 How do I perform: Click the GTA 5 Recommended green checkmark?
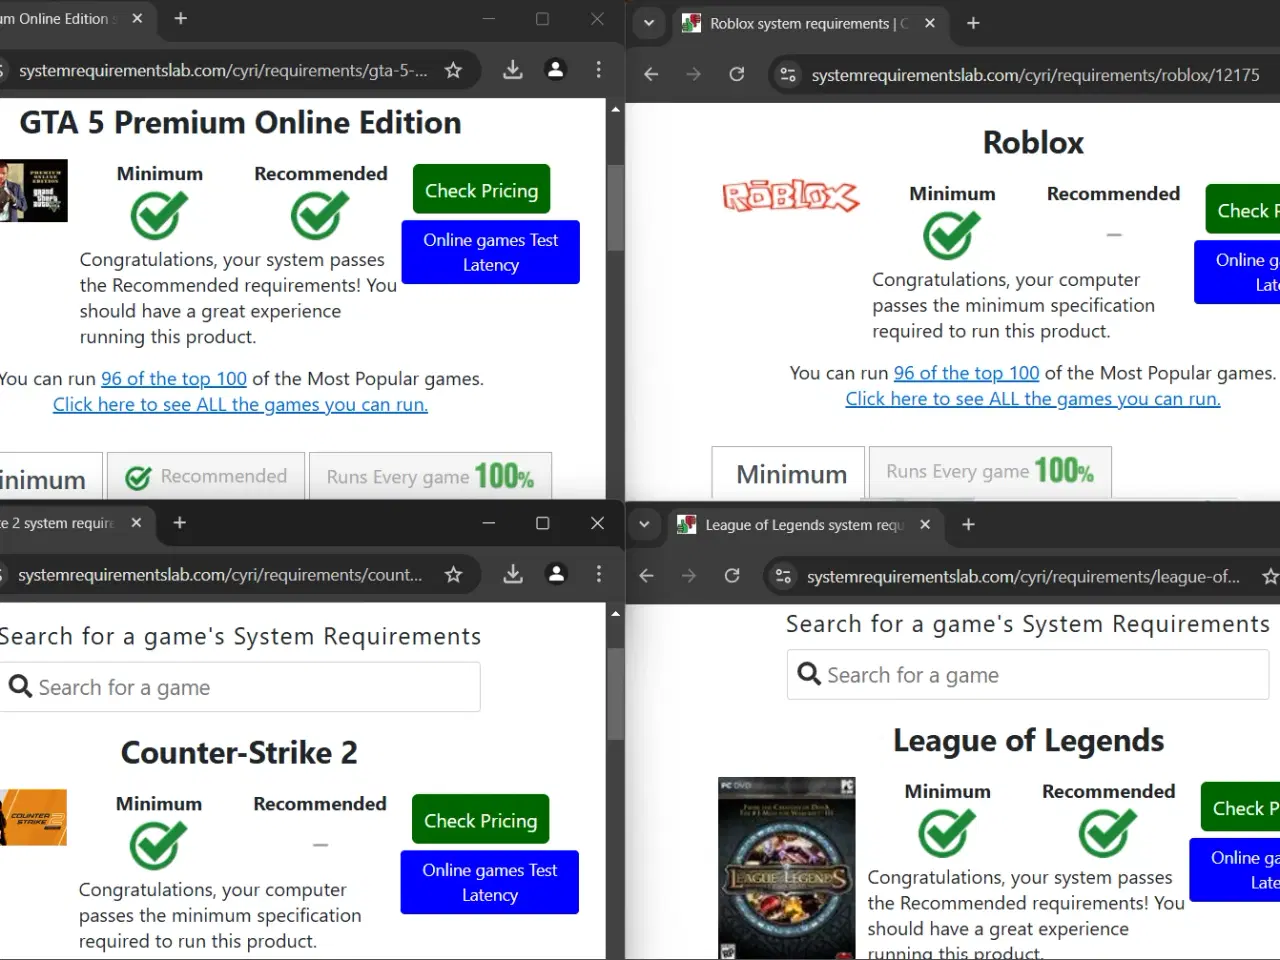coord(320,215)
